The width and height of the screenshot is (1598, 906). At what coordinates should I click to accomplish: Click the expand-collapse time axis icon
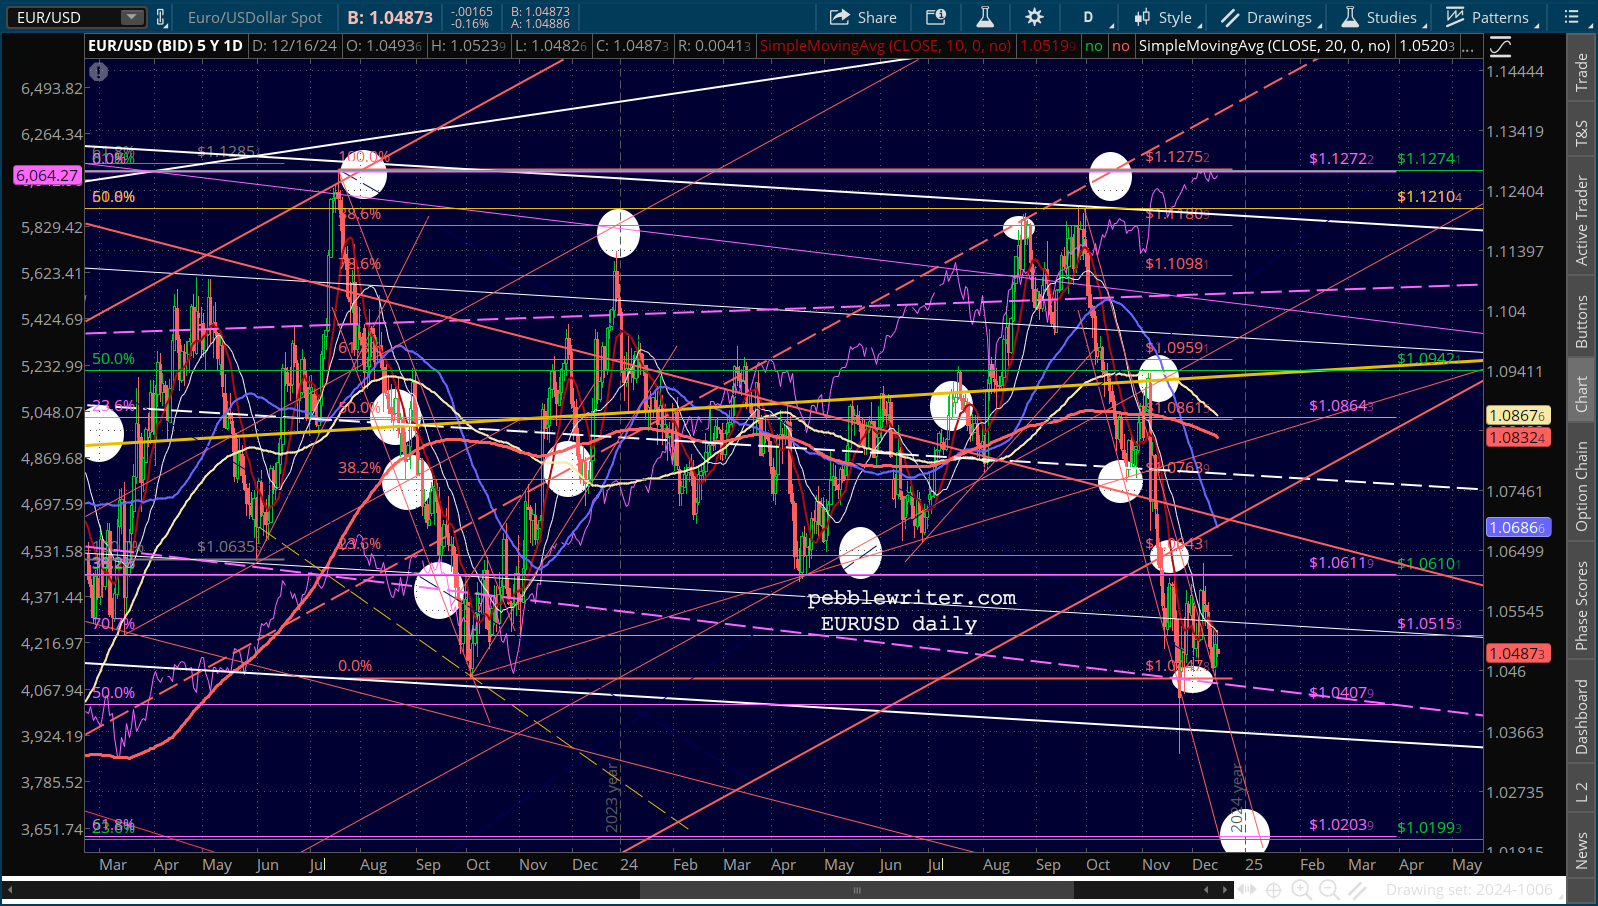[1247, 889]
